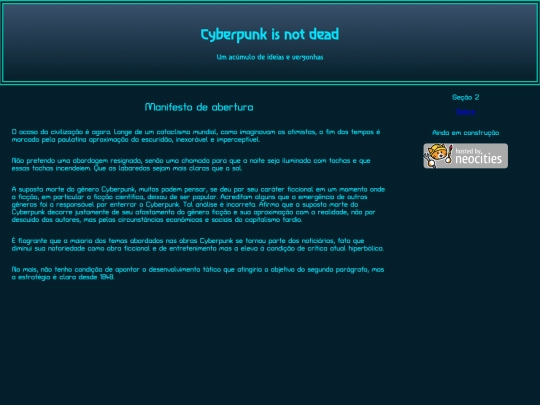Click the Ainda em construção text

(x=465, y=133)
